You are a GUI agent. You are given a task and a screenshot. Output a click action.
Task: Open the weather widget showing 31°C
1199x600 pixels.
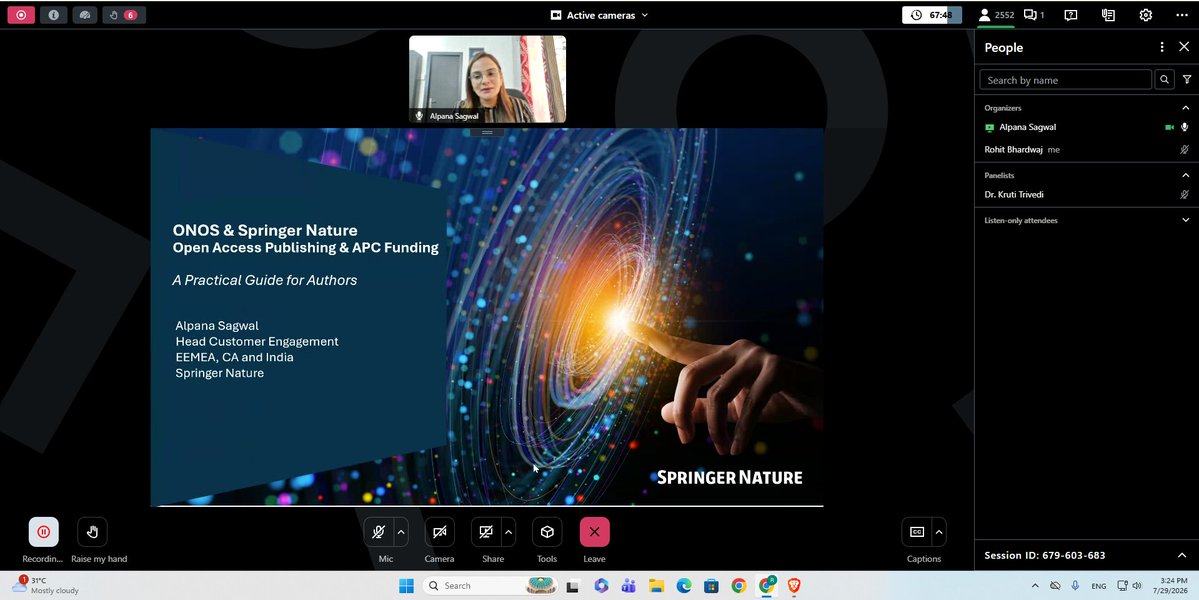46,585
